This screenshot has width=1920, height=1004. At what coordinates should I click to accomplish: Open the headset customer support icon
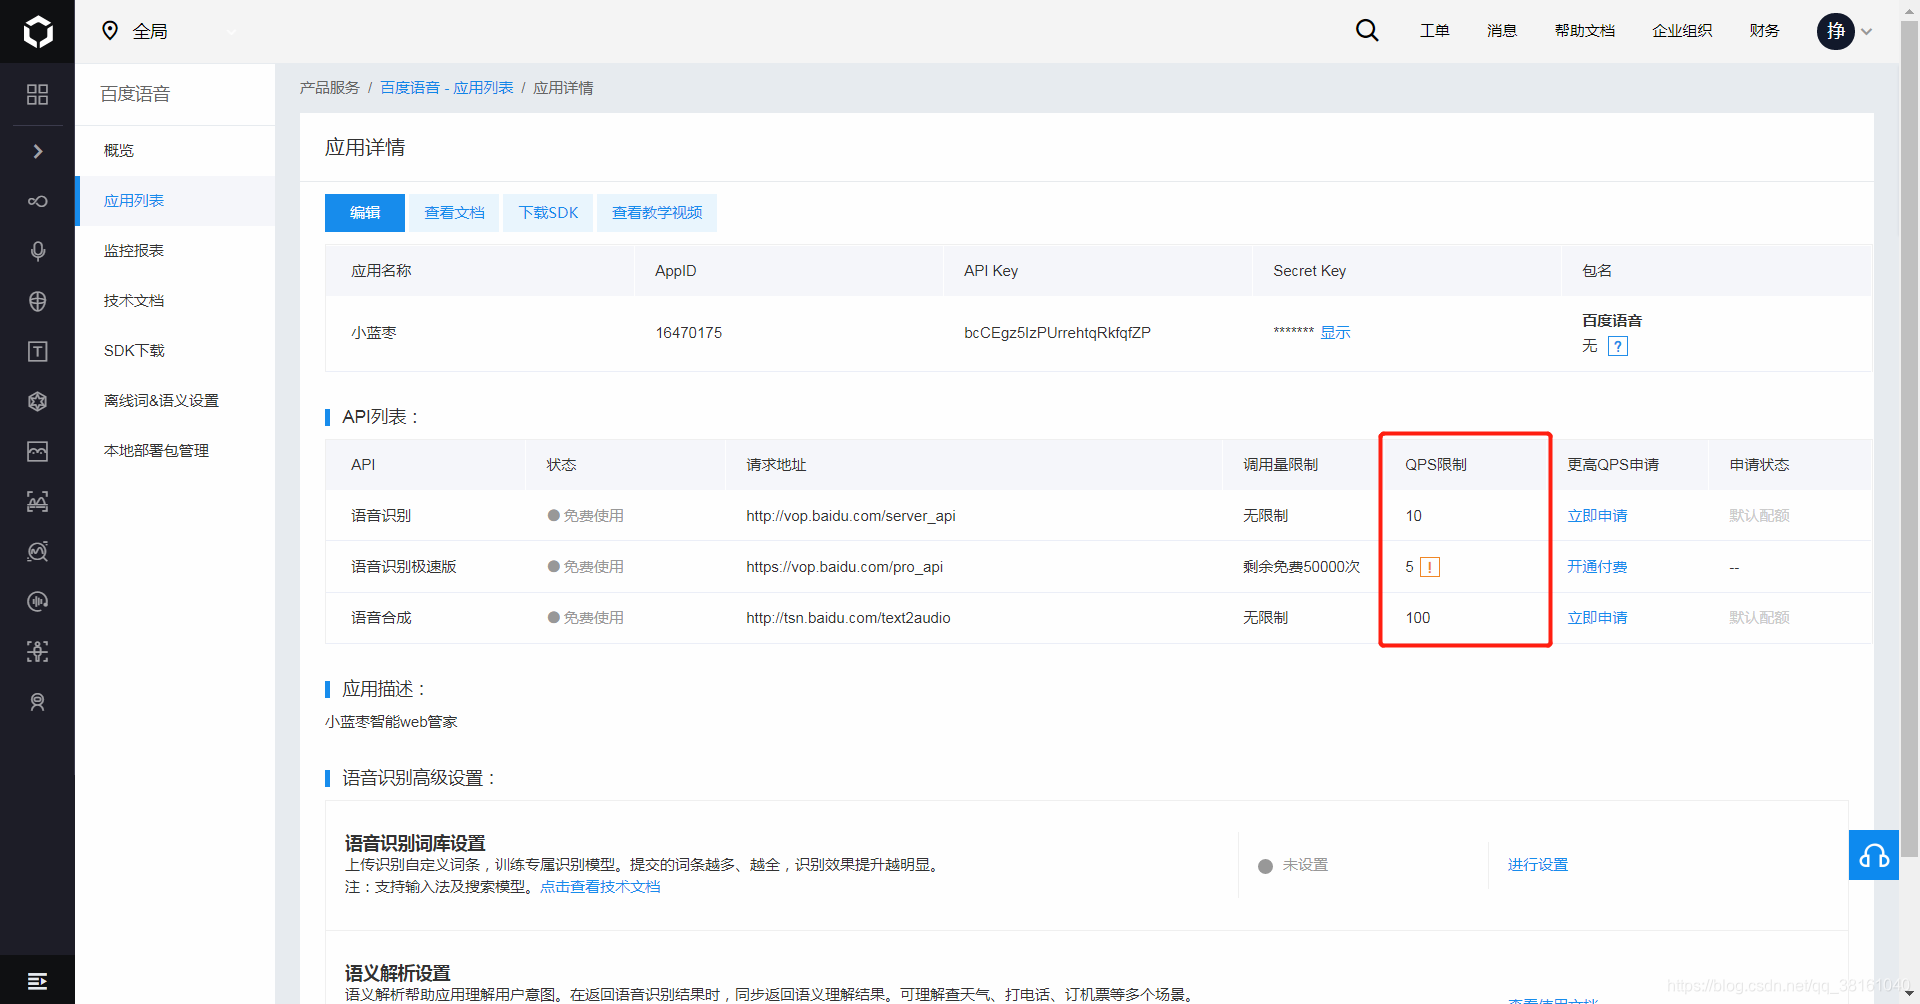click(1874, 855)
